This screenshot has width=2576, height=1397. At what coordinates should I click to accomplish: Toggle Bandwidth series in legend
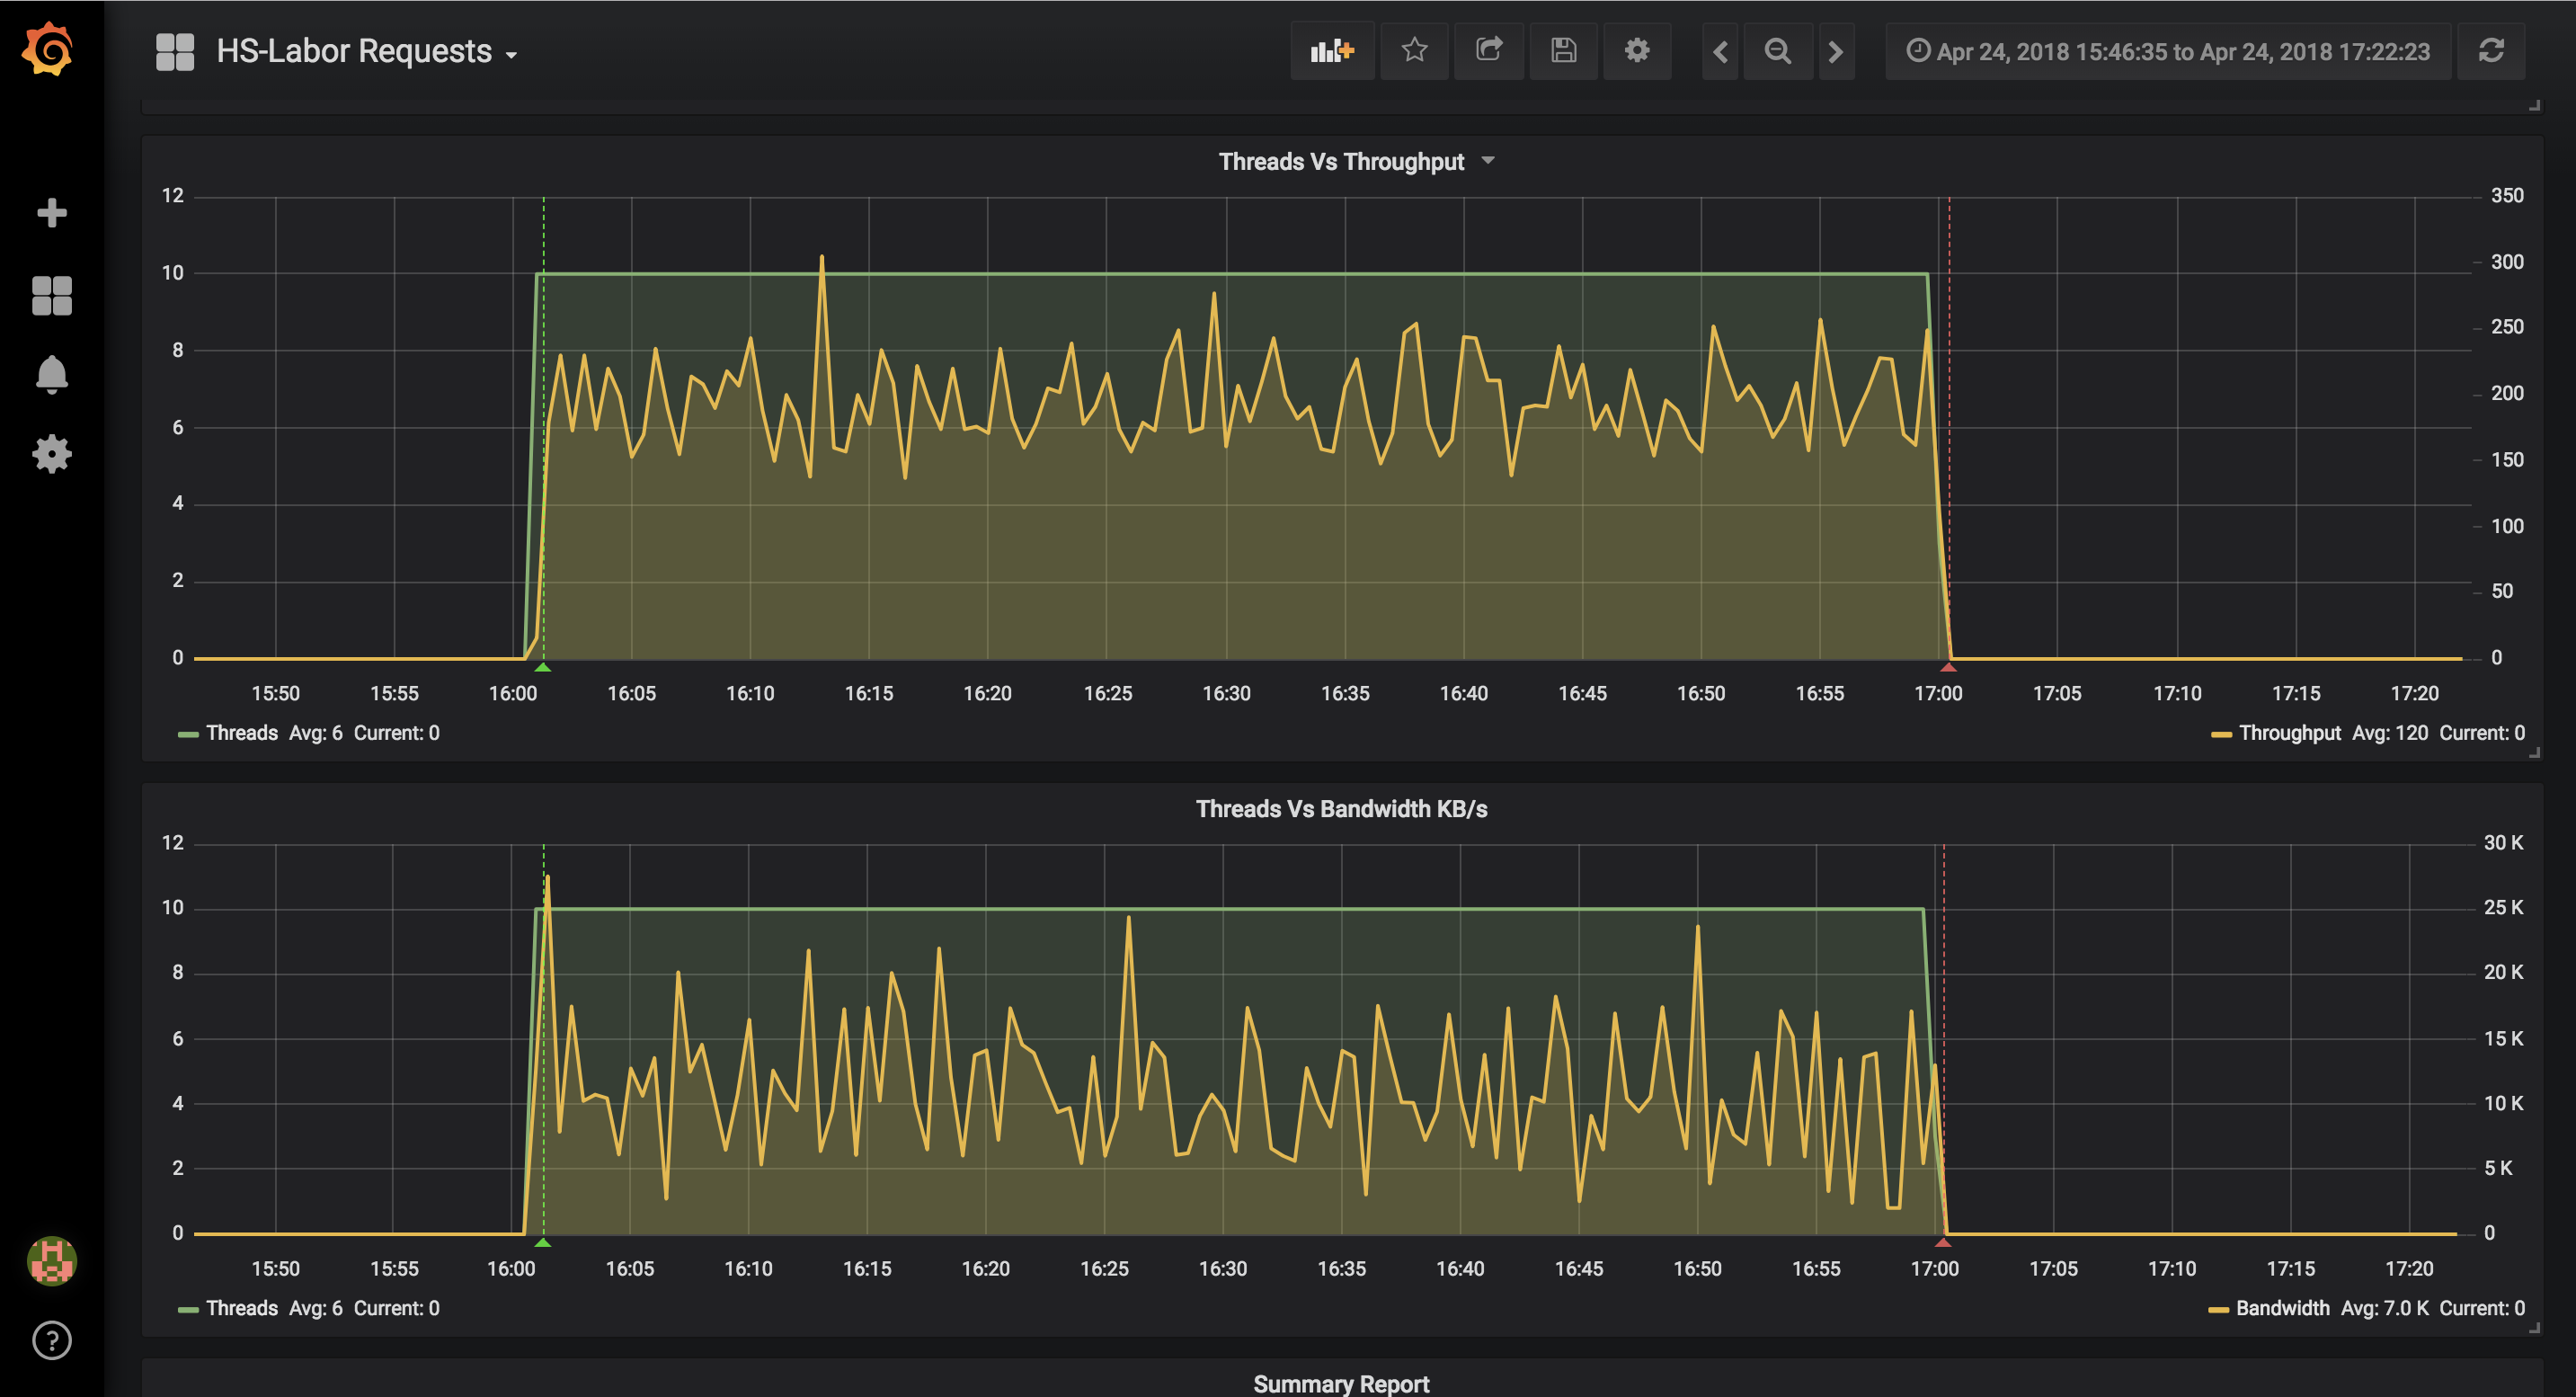(x=2282, y=1308)
